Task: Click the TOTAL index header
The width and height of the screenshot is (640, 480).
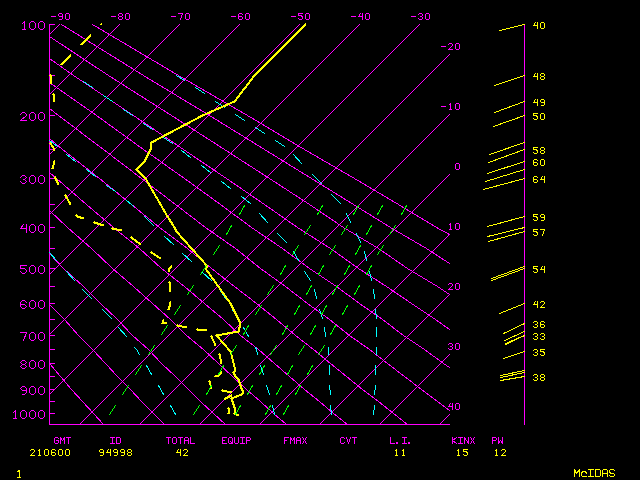Action: click(181, 440)
